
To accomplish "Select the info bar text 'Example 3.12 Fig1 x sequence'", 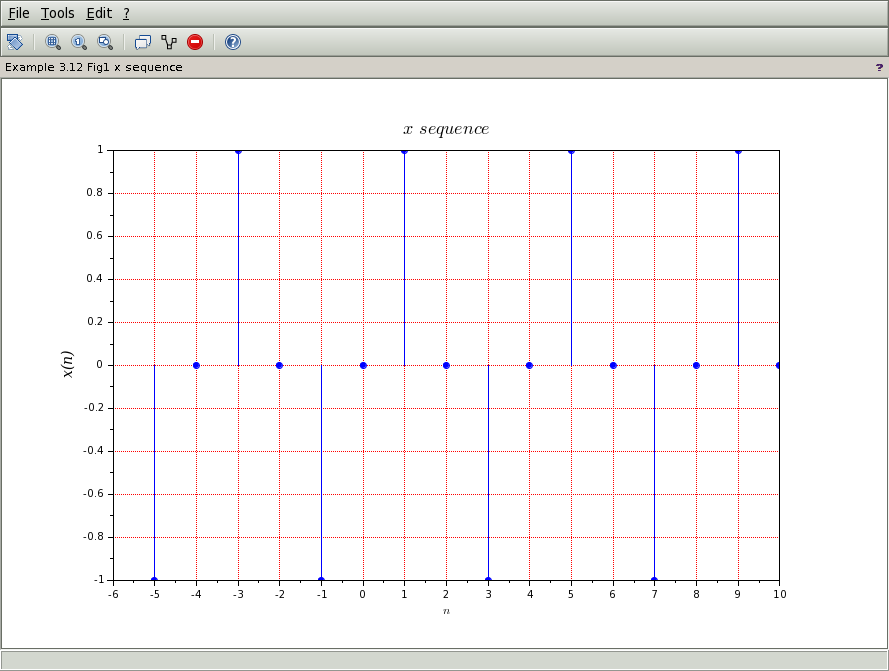I will [x=94, y=67].
